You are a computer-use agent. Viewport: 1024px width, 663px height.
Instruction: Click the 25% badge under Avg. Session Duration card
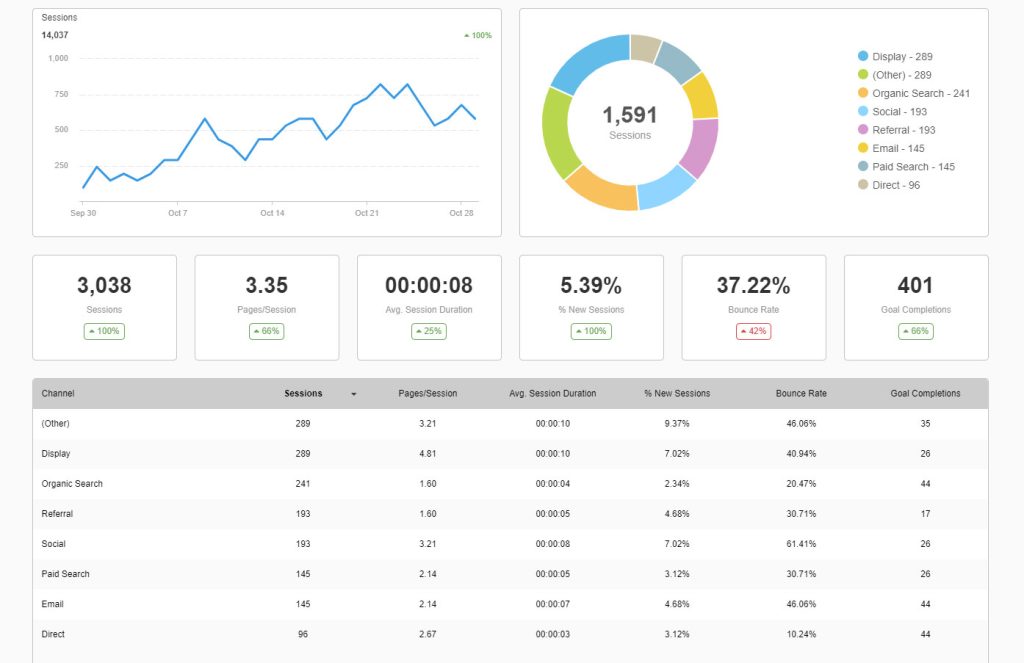(x=428, y=331)
